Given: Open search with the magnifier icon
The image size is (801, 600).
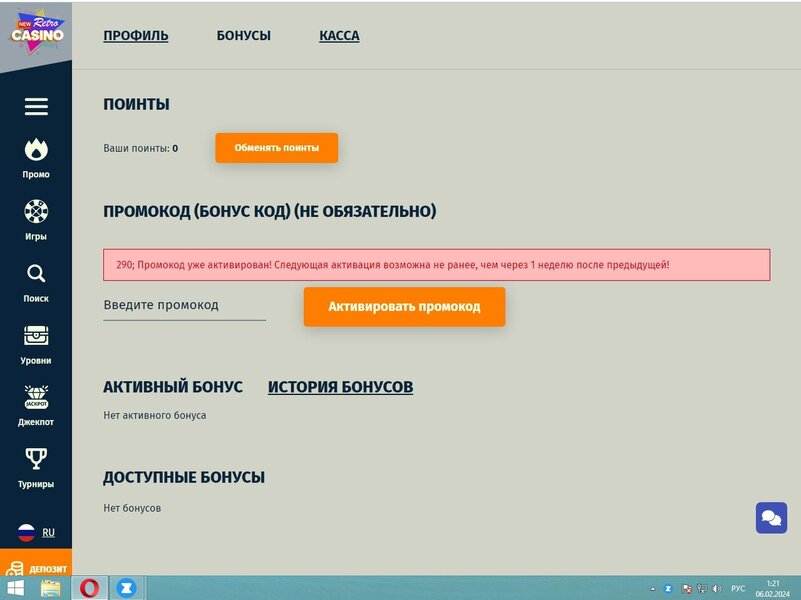Looking at the screenshot, I should [x=36, y=273].
